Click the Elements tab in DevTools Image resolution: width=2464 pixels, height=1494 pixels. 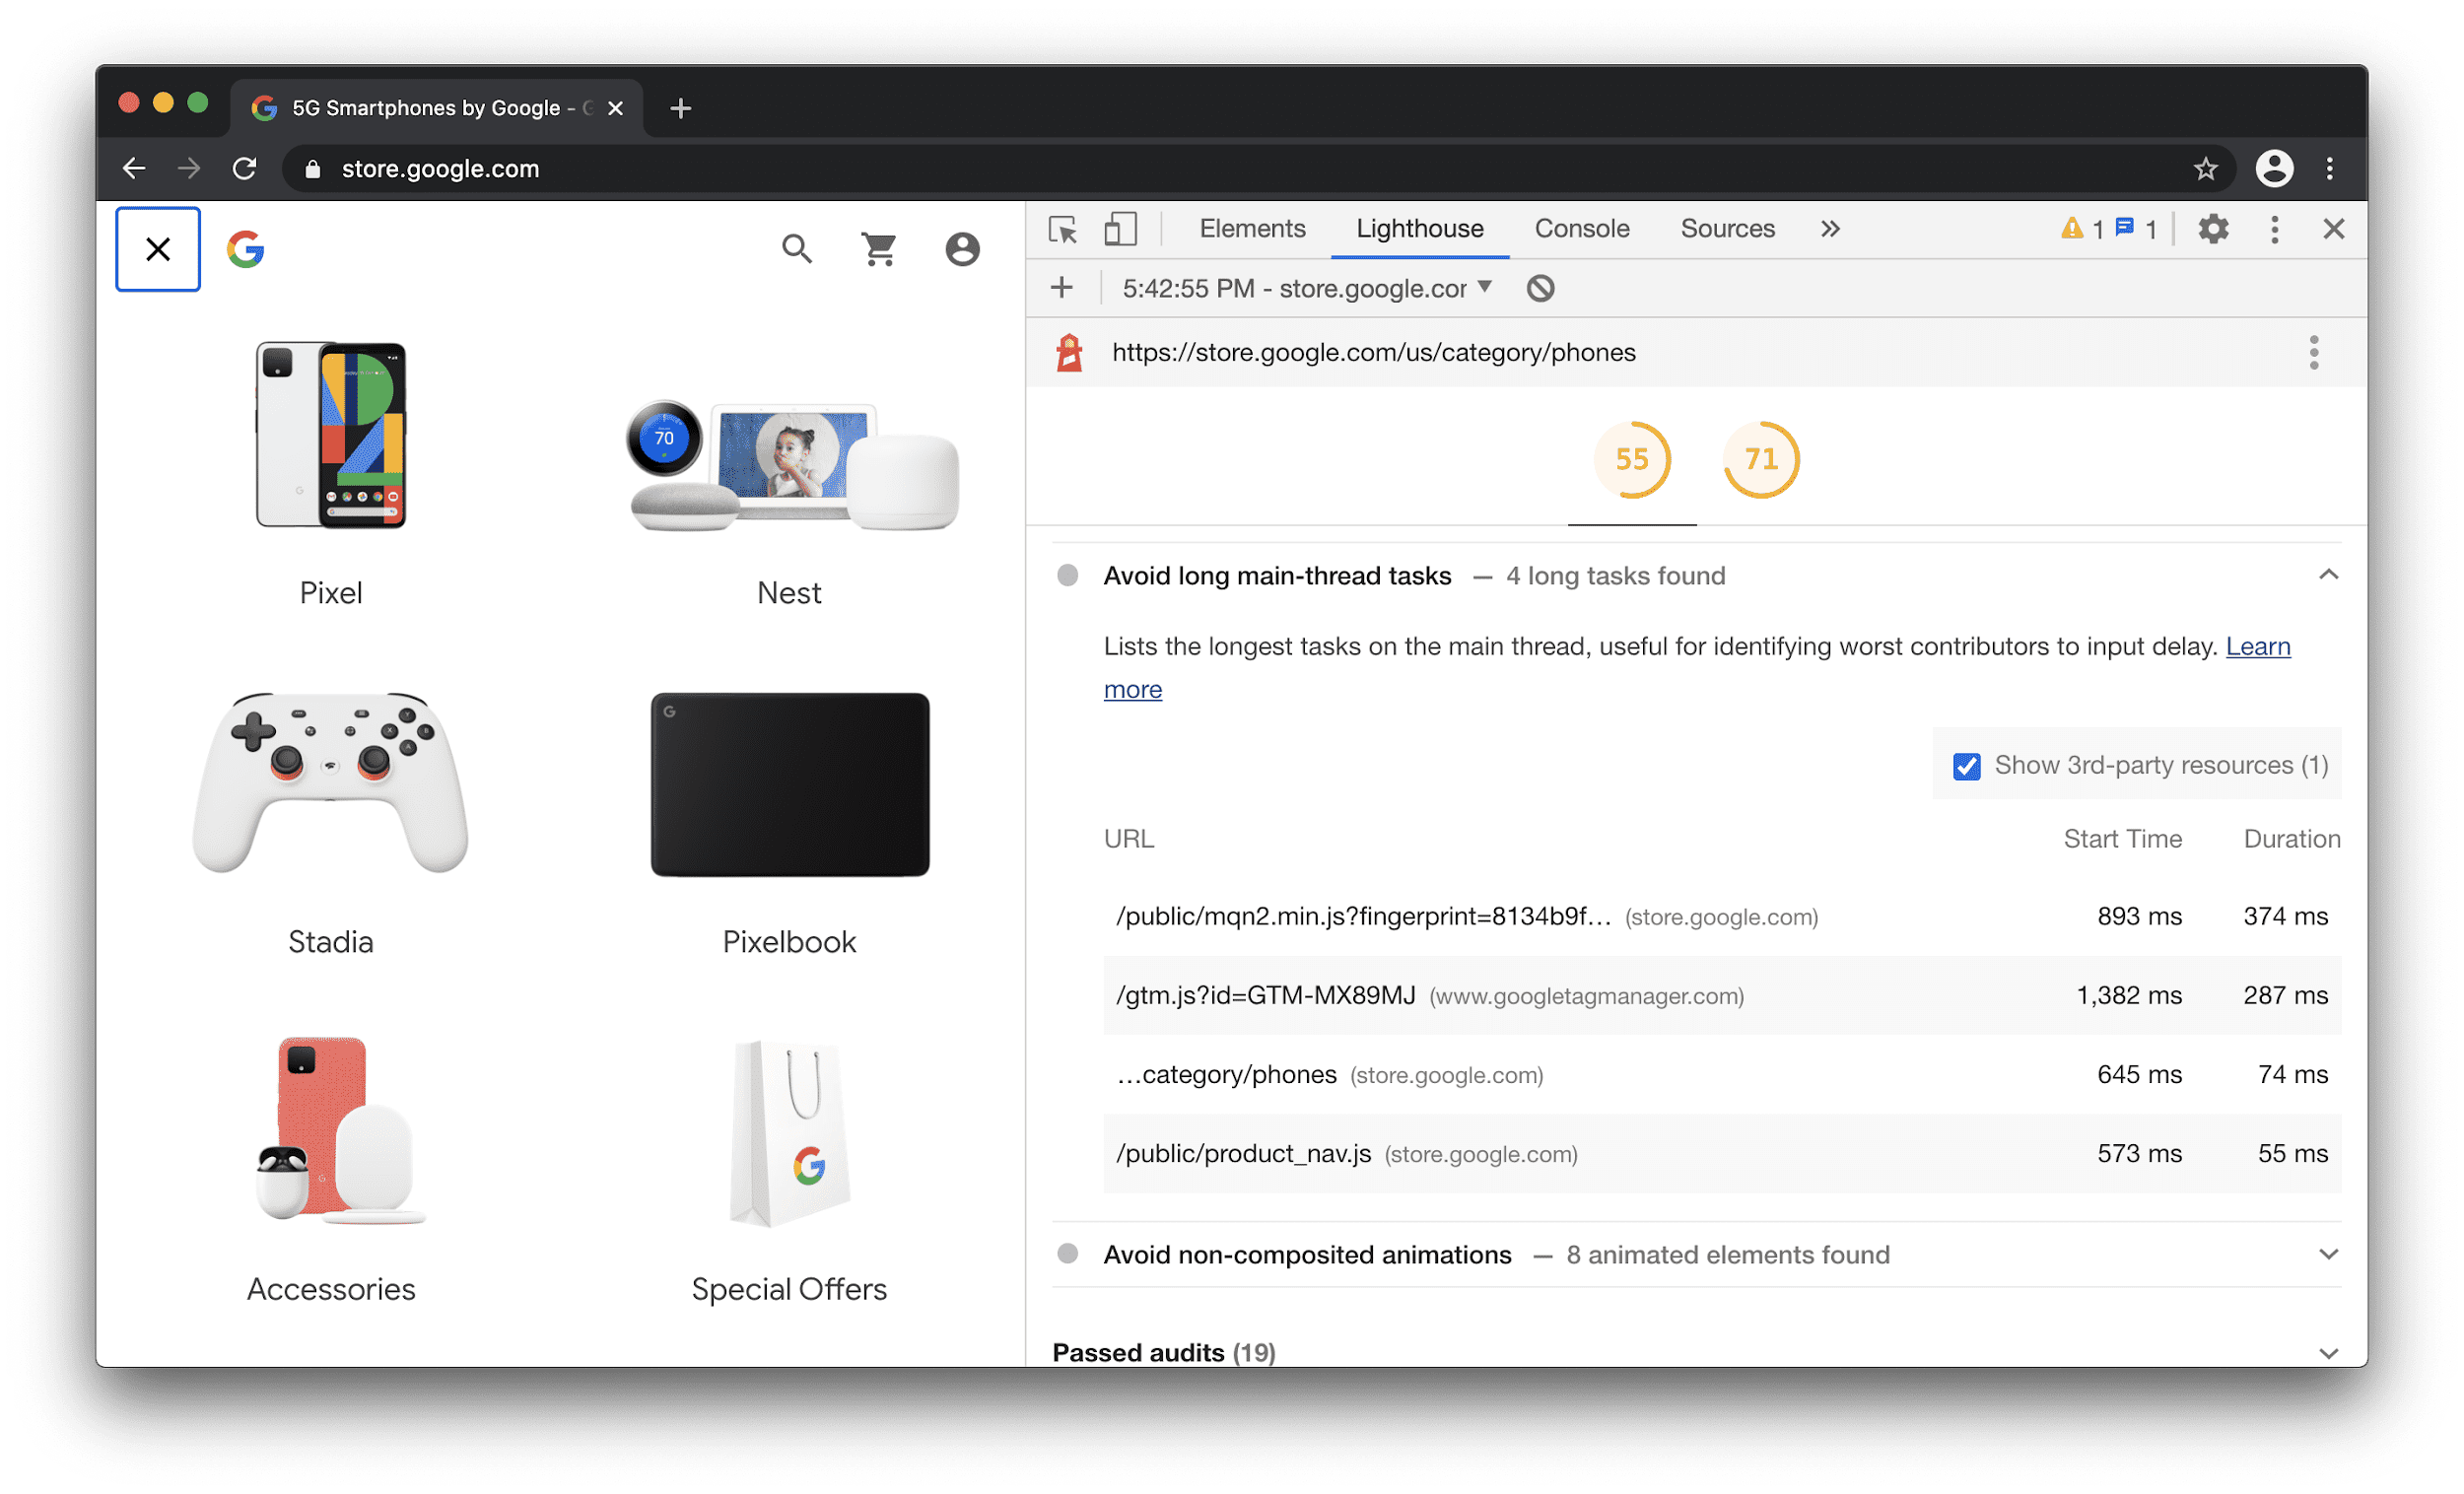point(1250,229)
